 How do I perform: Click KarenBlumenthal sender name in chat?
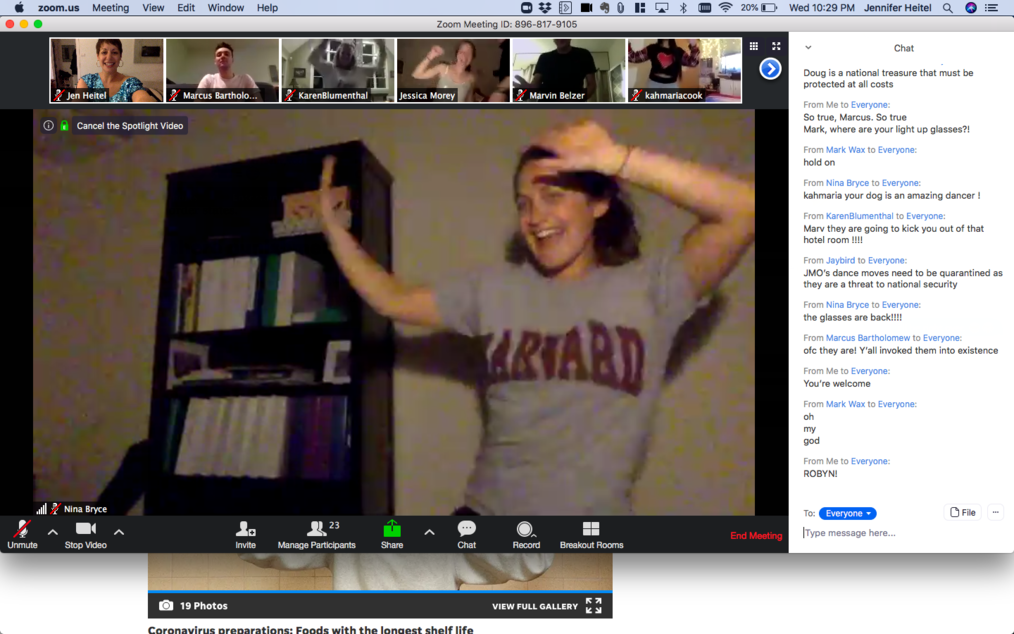tap(859, 216)
